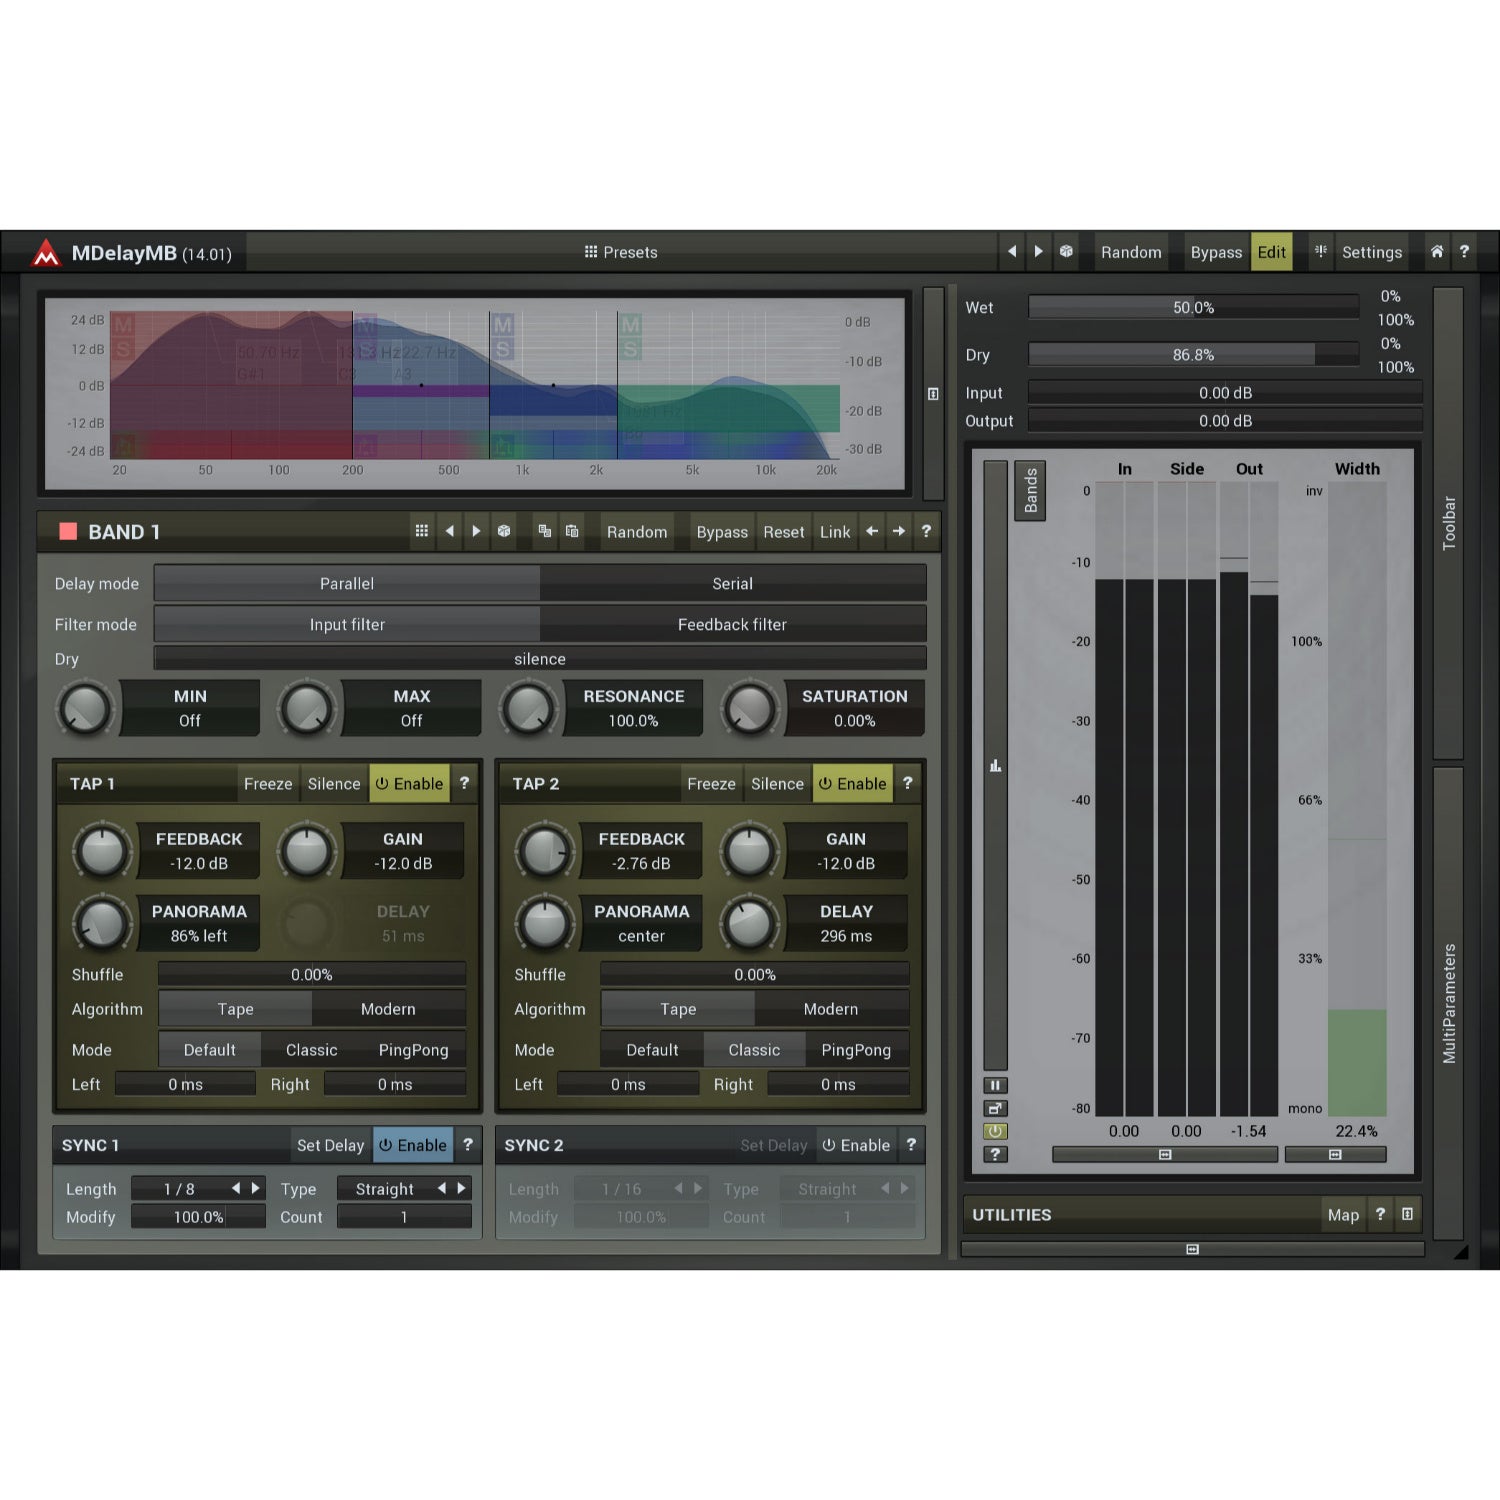Adjust the Dry level slider
The width and height of the screenshot is (1500, 1500).
click(1193, 355)
